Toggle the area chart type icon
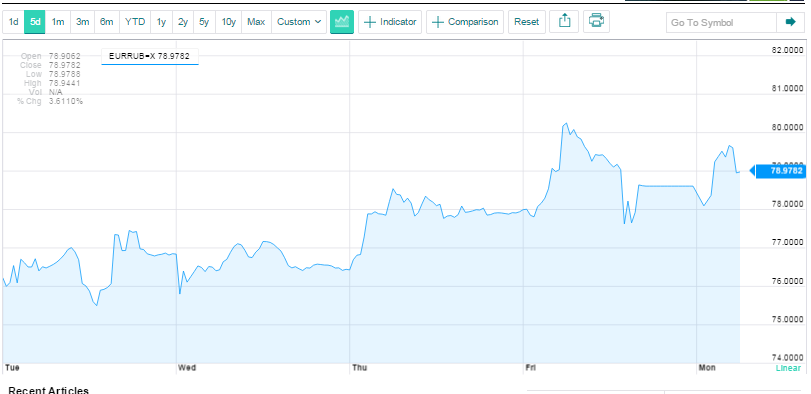The image size is (811, 394). coord(342,22)
